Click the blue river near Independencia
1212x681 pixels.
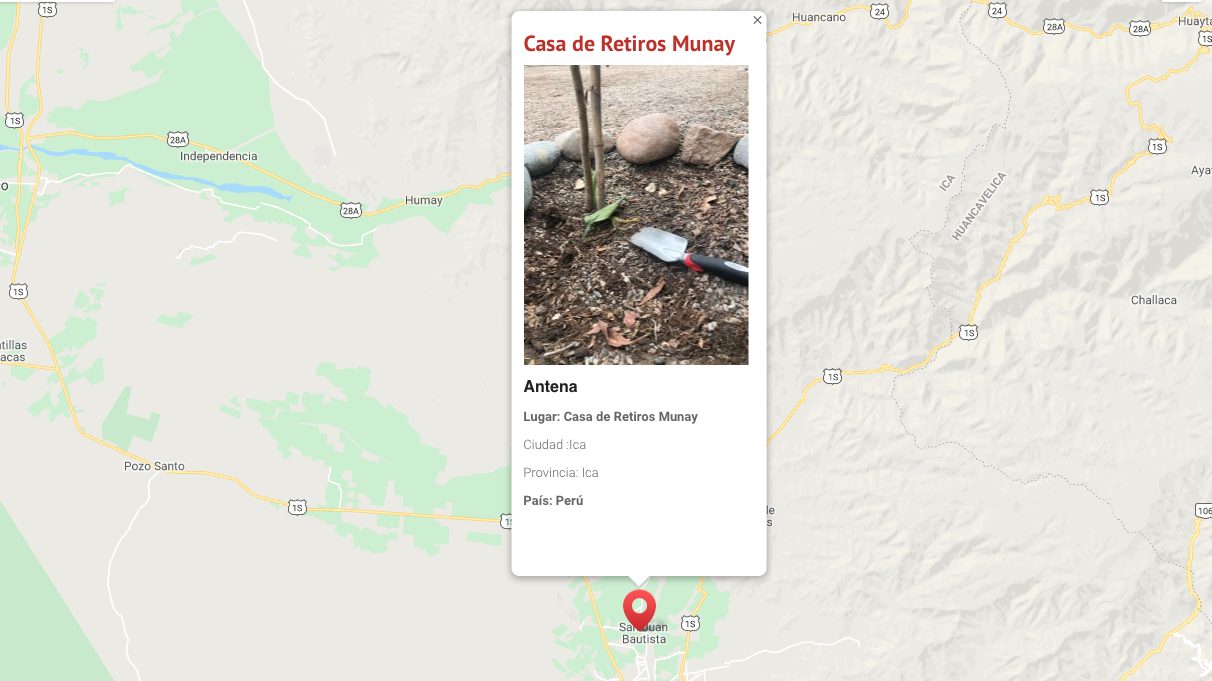pos(160,171)
